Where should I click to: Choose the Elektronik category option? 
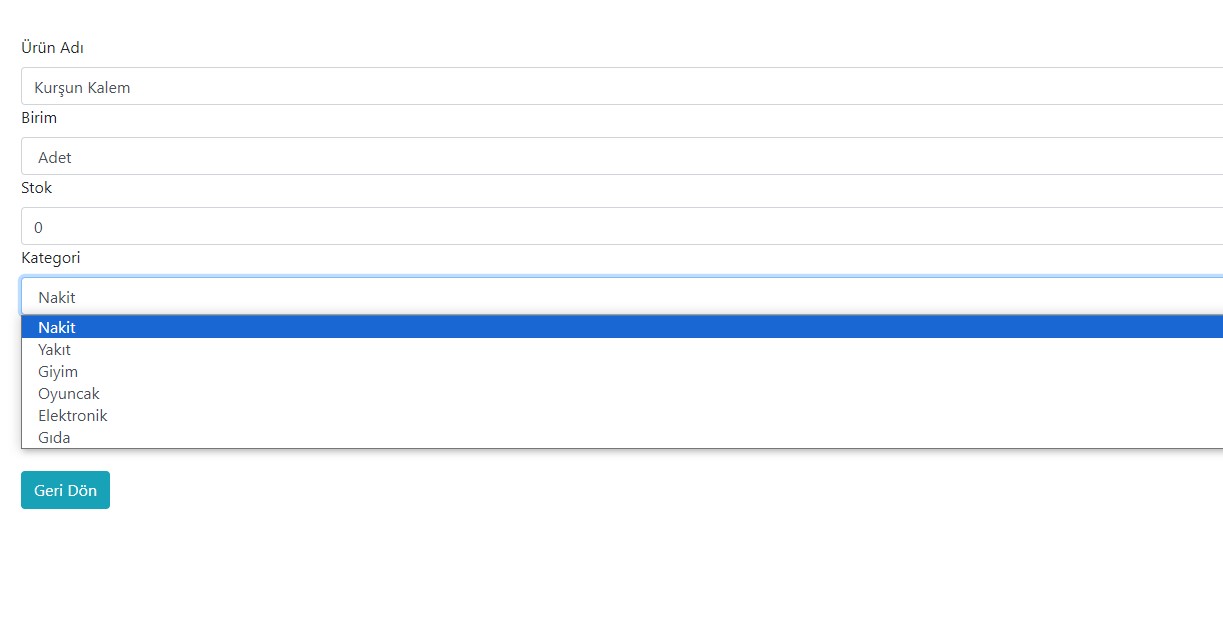(72, 416)
